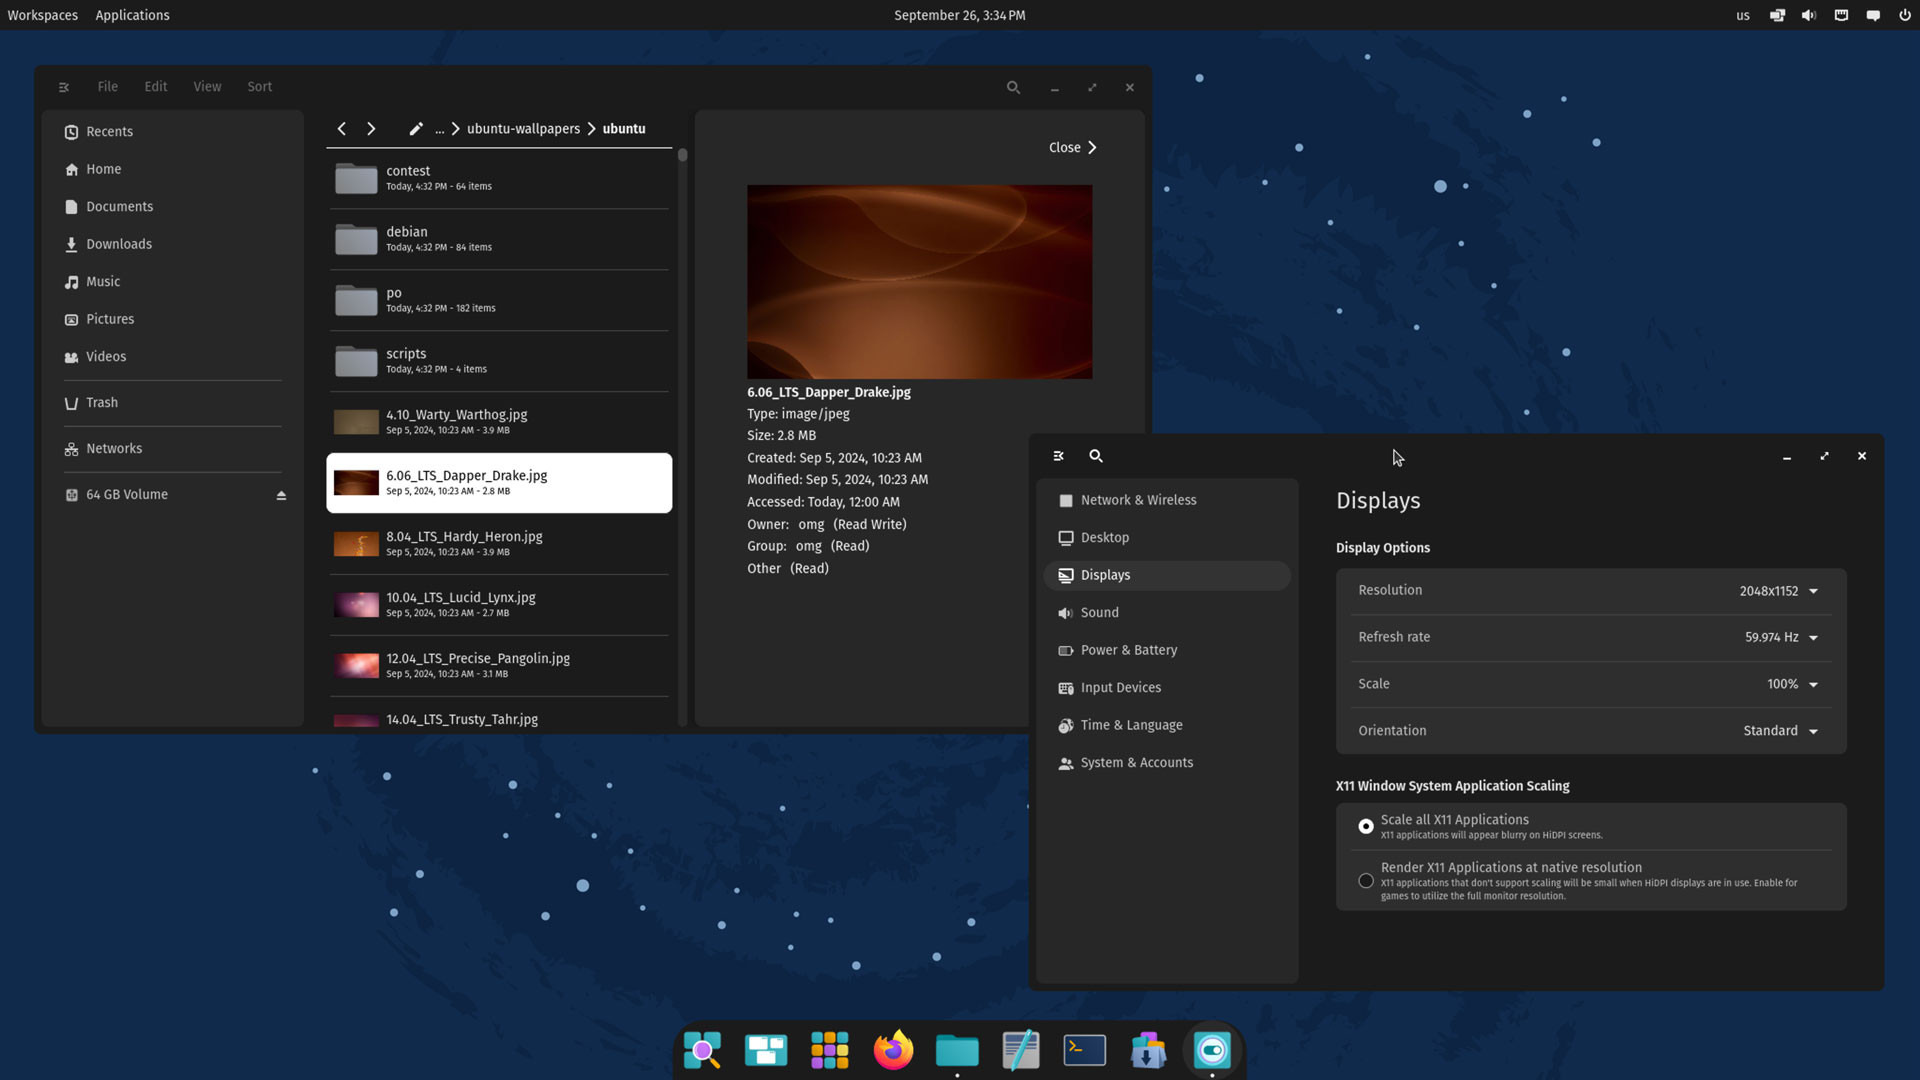Click the search icon in file manager
1920x1080 pixels.
click(1013, 88)
